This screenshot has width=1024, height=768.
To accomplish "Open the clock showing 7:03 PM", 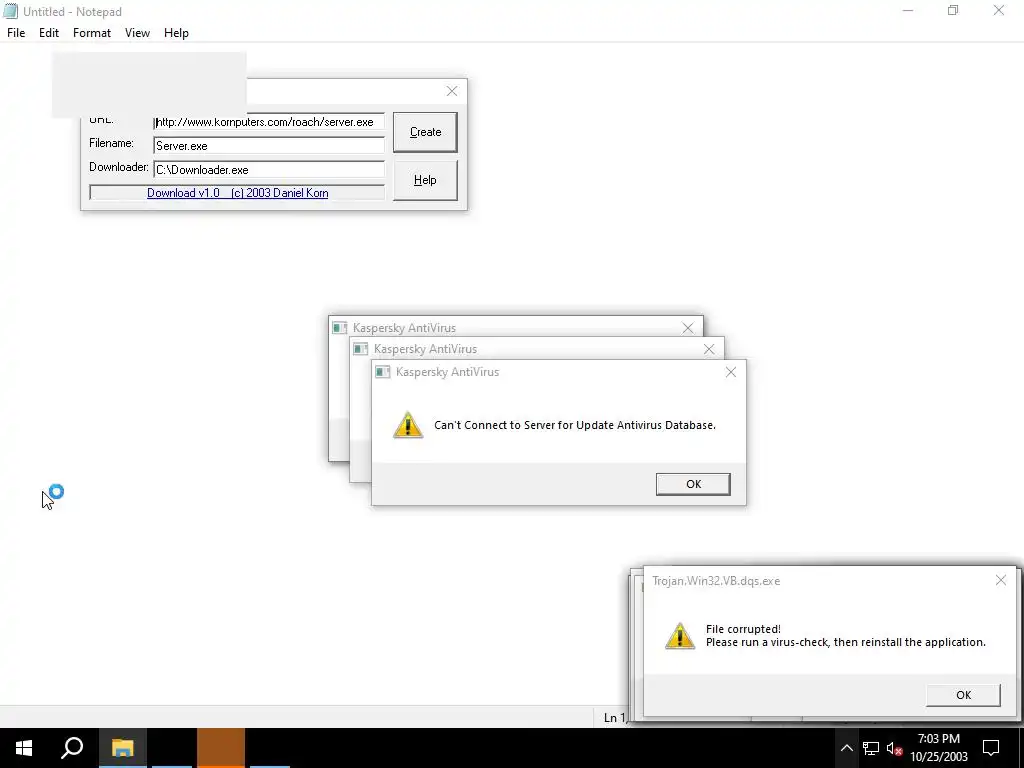I will click(939, 748).
